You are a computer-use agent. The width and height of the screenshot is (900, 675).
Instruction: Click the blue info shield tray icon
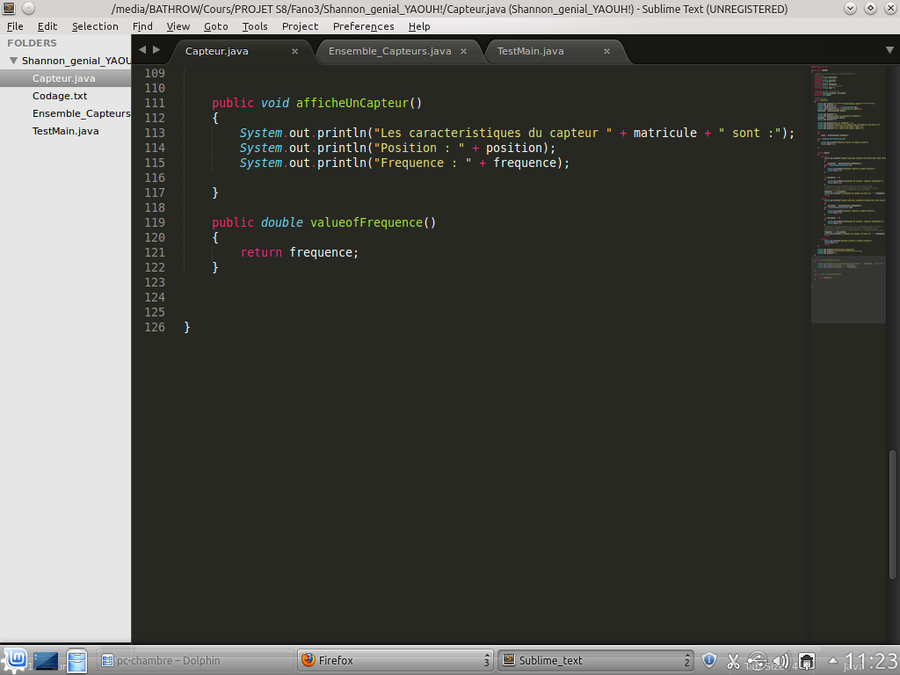(709, 660)
